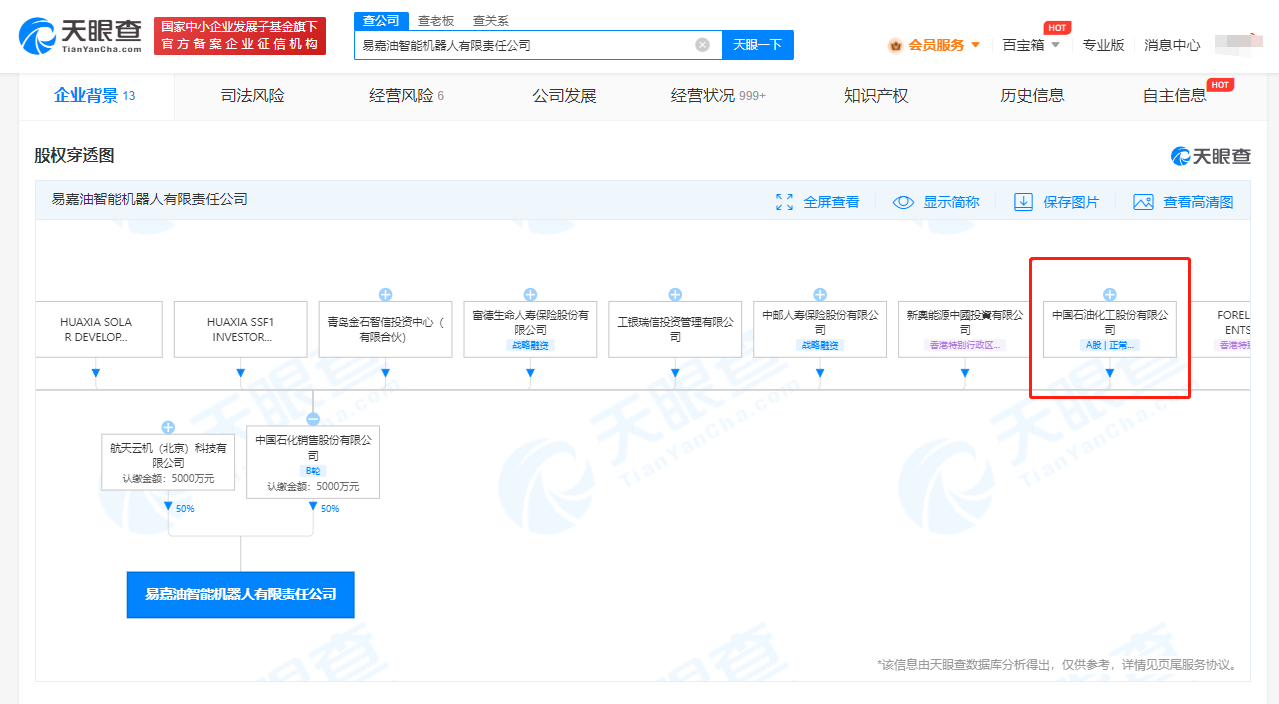Expand shareholders of 青岛金石智信投资中心
The image size is (1279, 704).
[x=385, y=293]
